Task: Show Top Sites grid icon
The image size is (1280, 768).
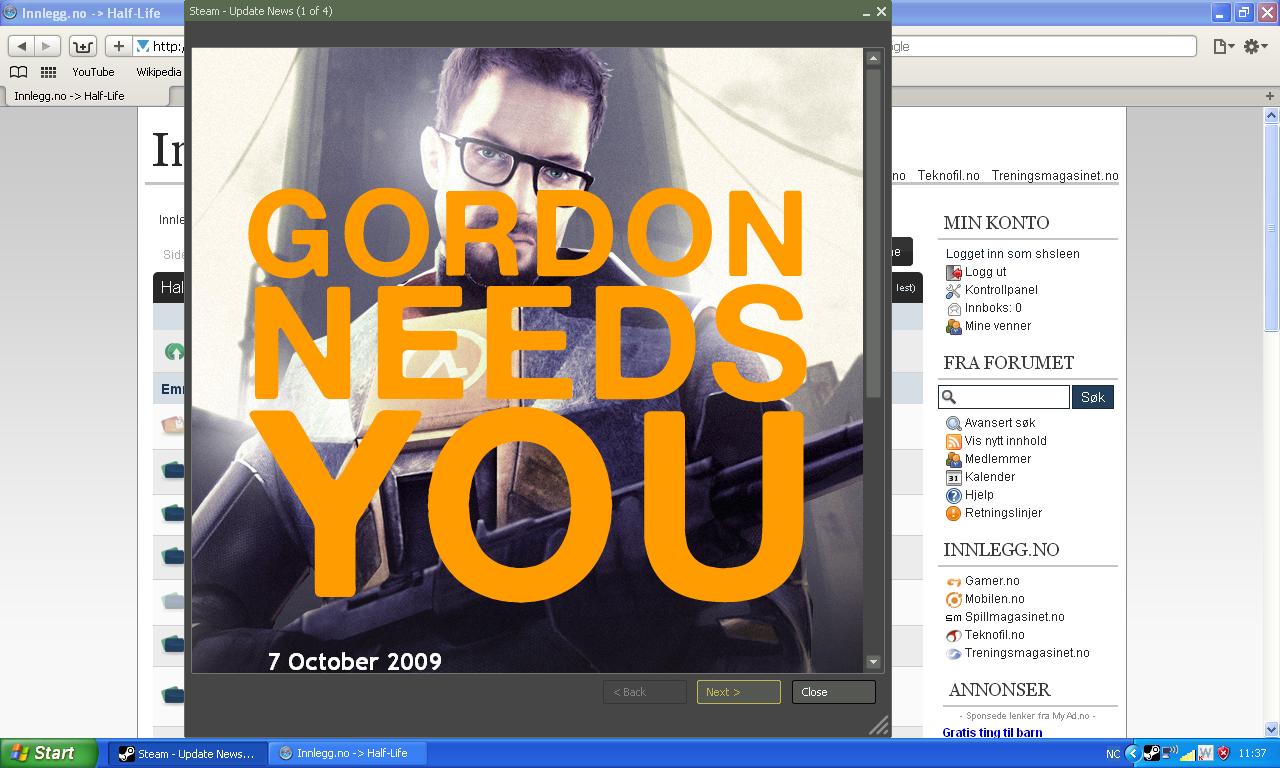Action: 48,72
